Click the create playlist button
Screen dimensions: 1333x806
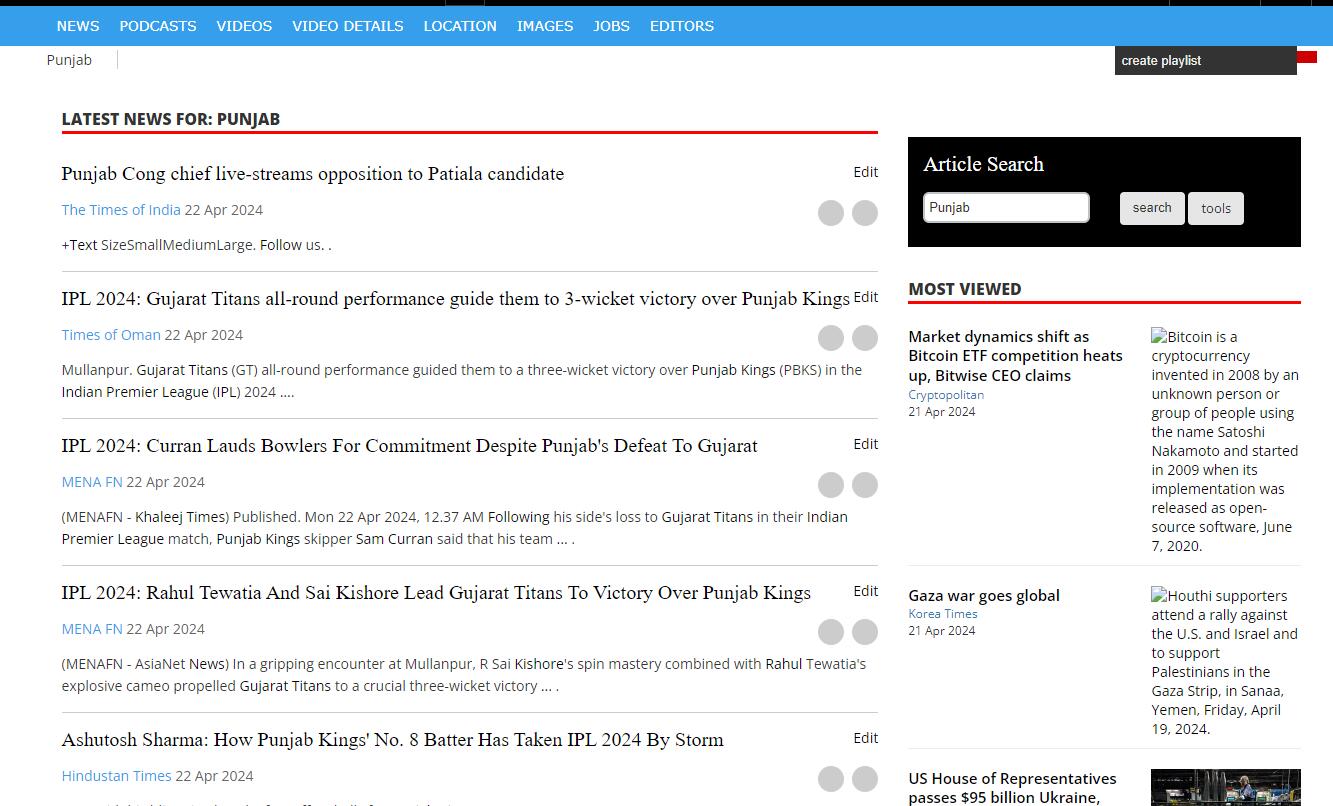[1206, 61]
